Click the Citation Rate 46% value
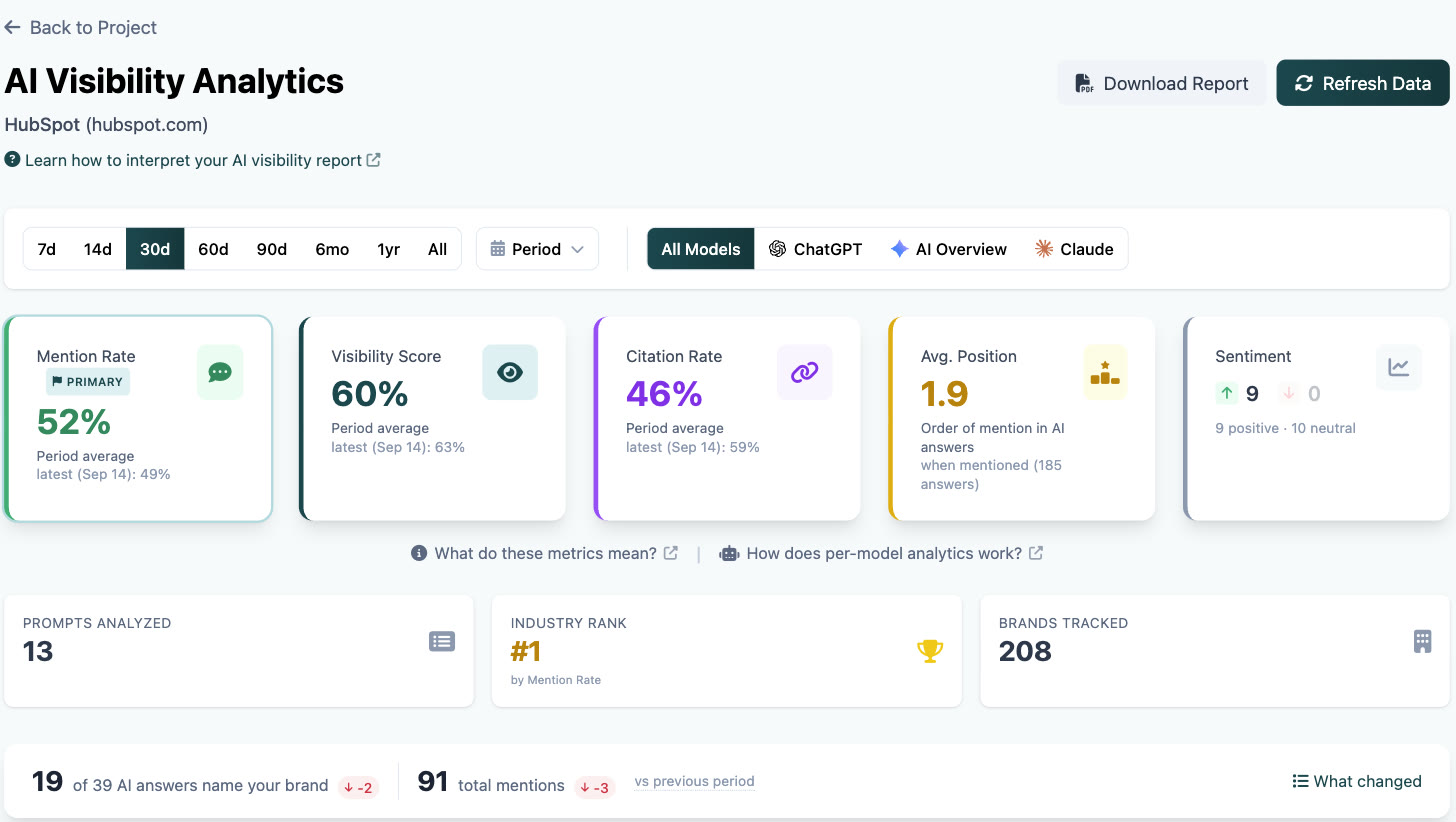 click(664, 394)
